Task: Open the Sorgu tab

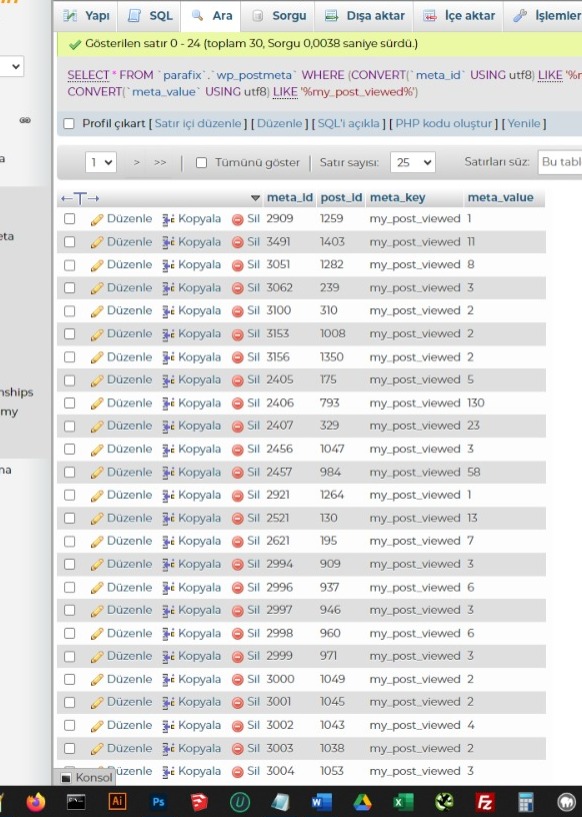Action: coord(279,16)
